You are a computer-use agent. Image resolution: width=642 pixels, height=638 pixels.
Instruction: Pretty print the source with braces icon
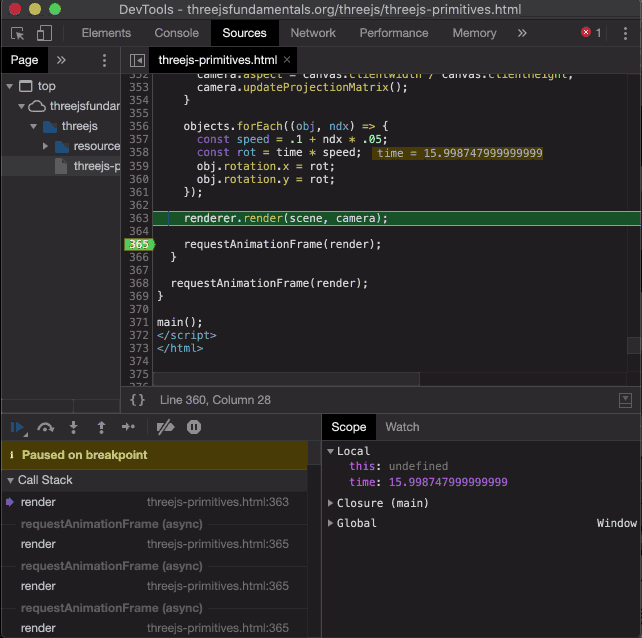[x=137, y=400]
